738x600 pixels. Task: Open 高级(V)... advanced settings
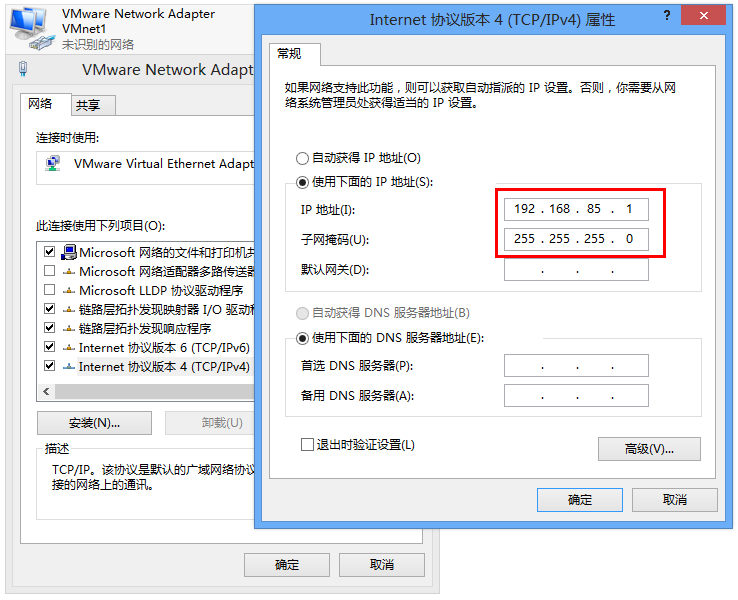tap(649, 449)
